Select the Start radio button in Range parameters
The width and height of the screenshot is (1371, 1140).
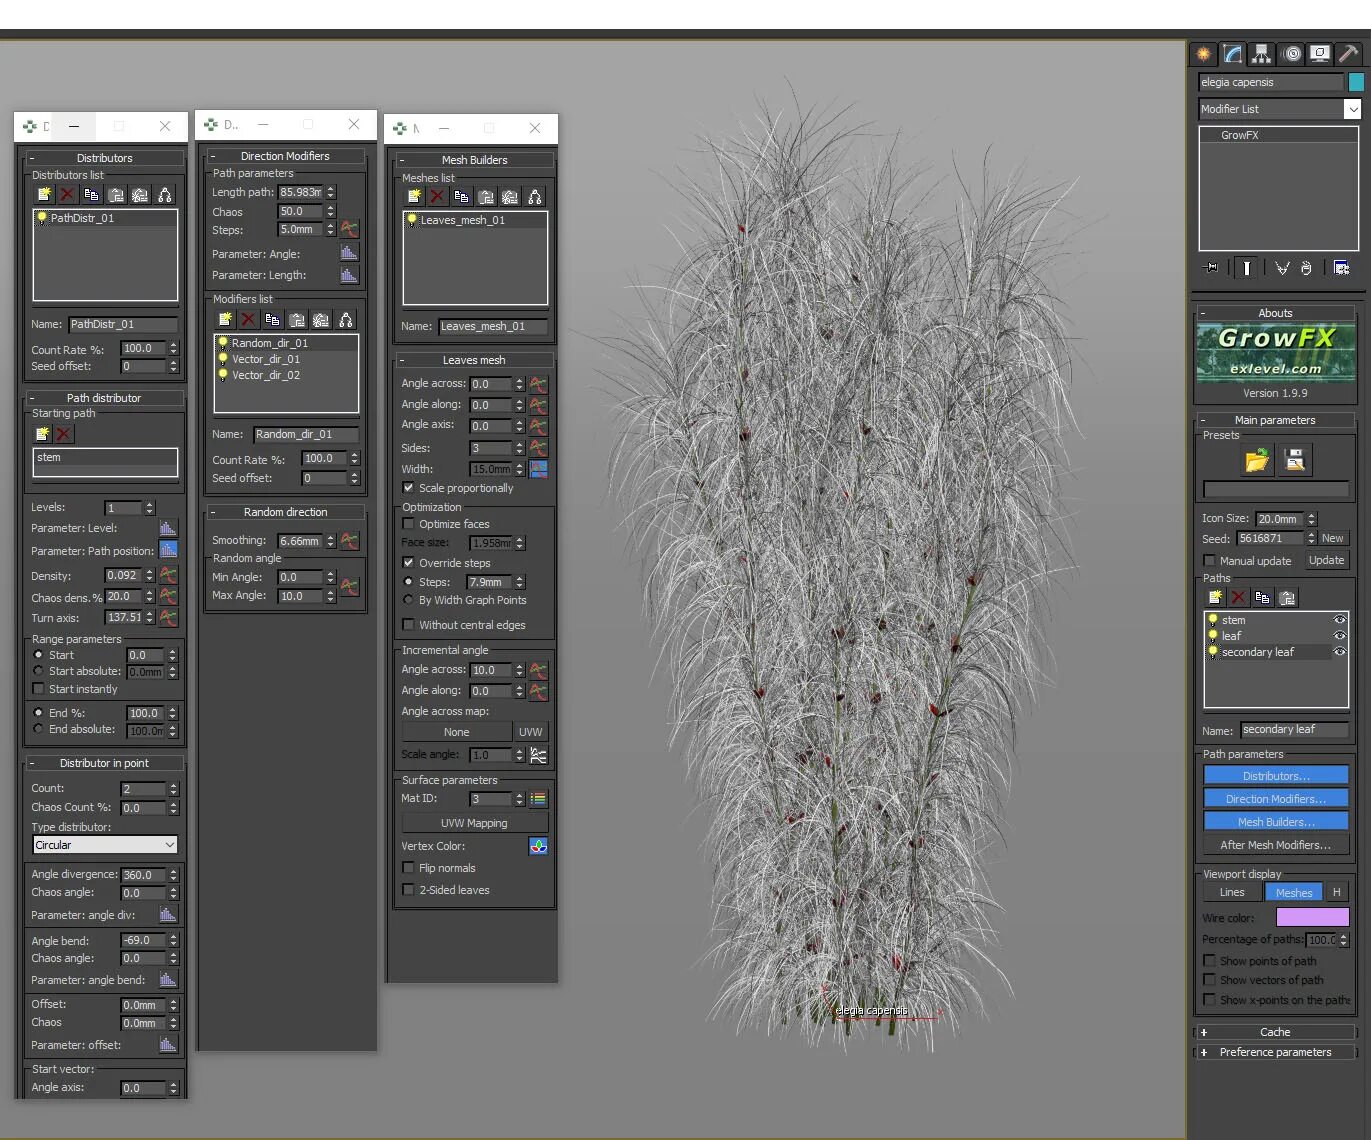(x=39, y=655)
